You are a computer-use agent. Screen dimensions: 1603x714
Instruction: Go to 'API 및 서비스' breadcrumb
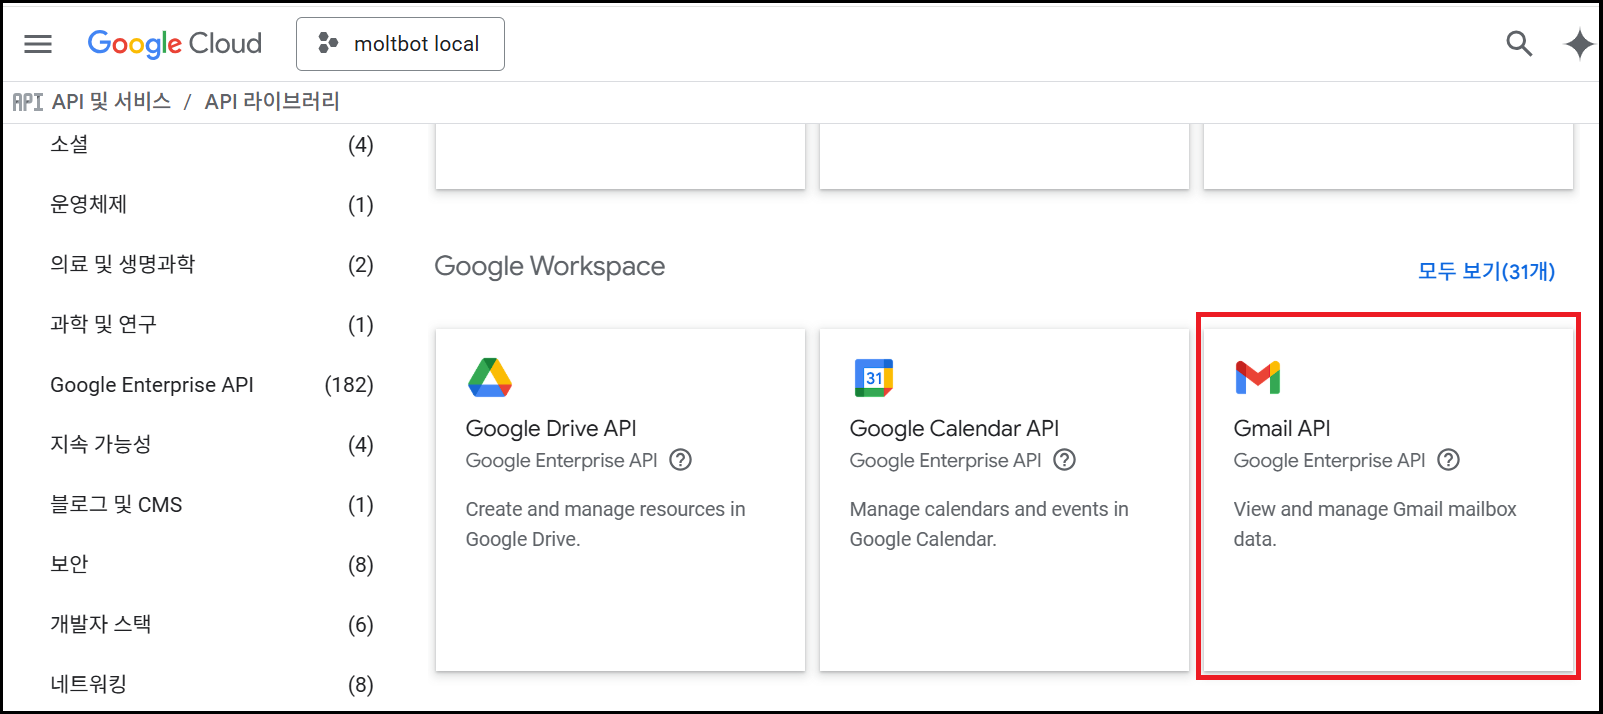111,102
